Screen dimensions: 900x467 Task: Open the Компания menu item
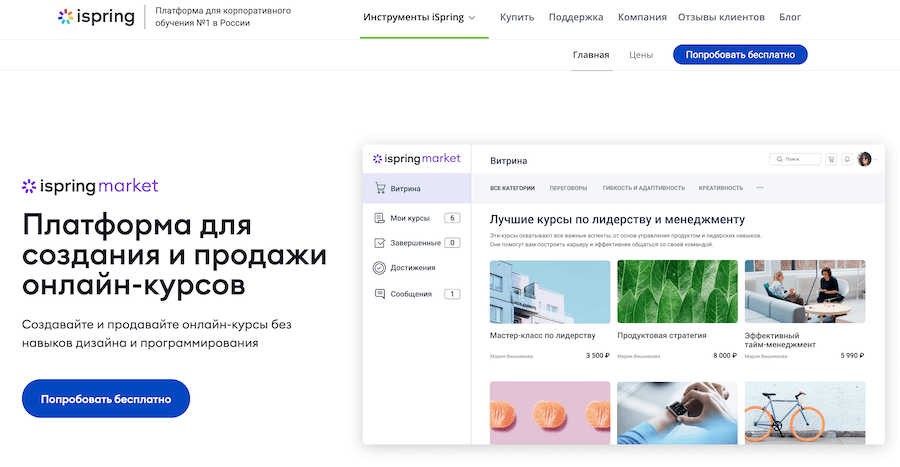tap(642, 17)
